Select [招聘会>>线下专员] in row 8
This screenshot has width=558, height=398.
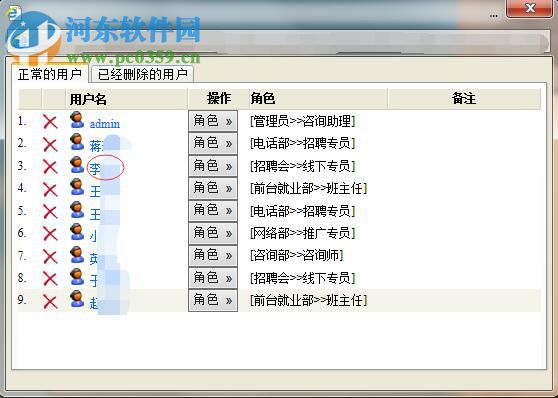point(303,278)
